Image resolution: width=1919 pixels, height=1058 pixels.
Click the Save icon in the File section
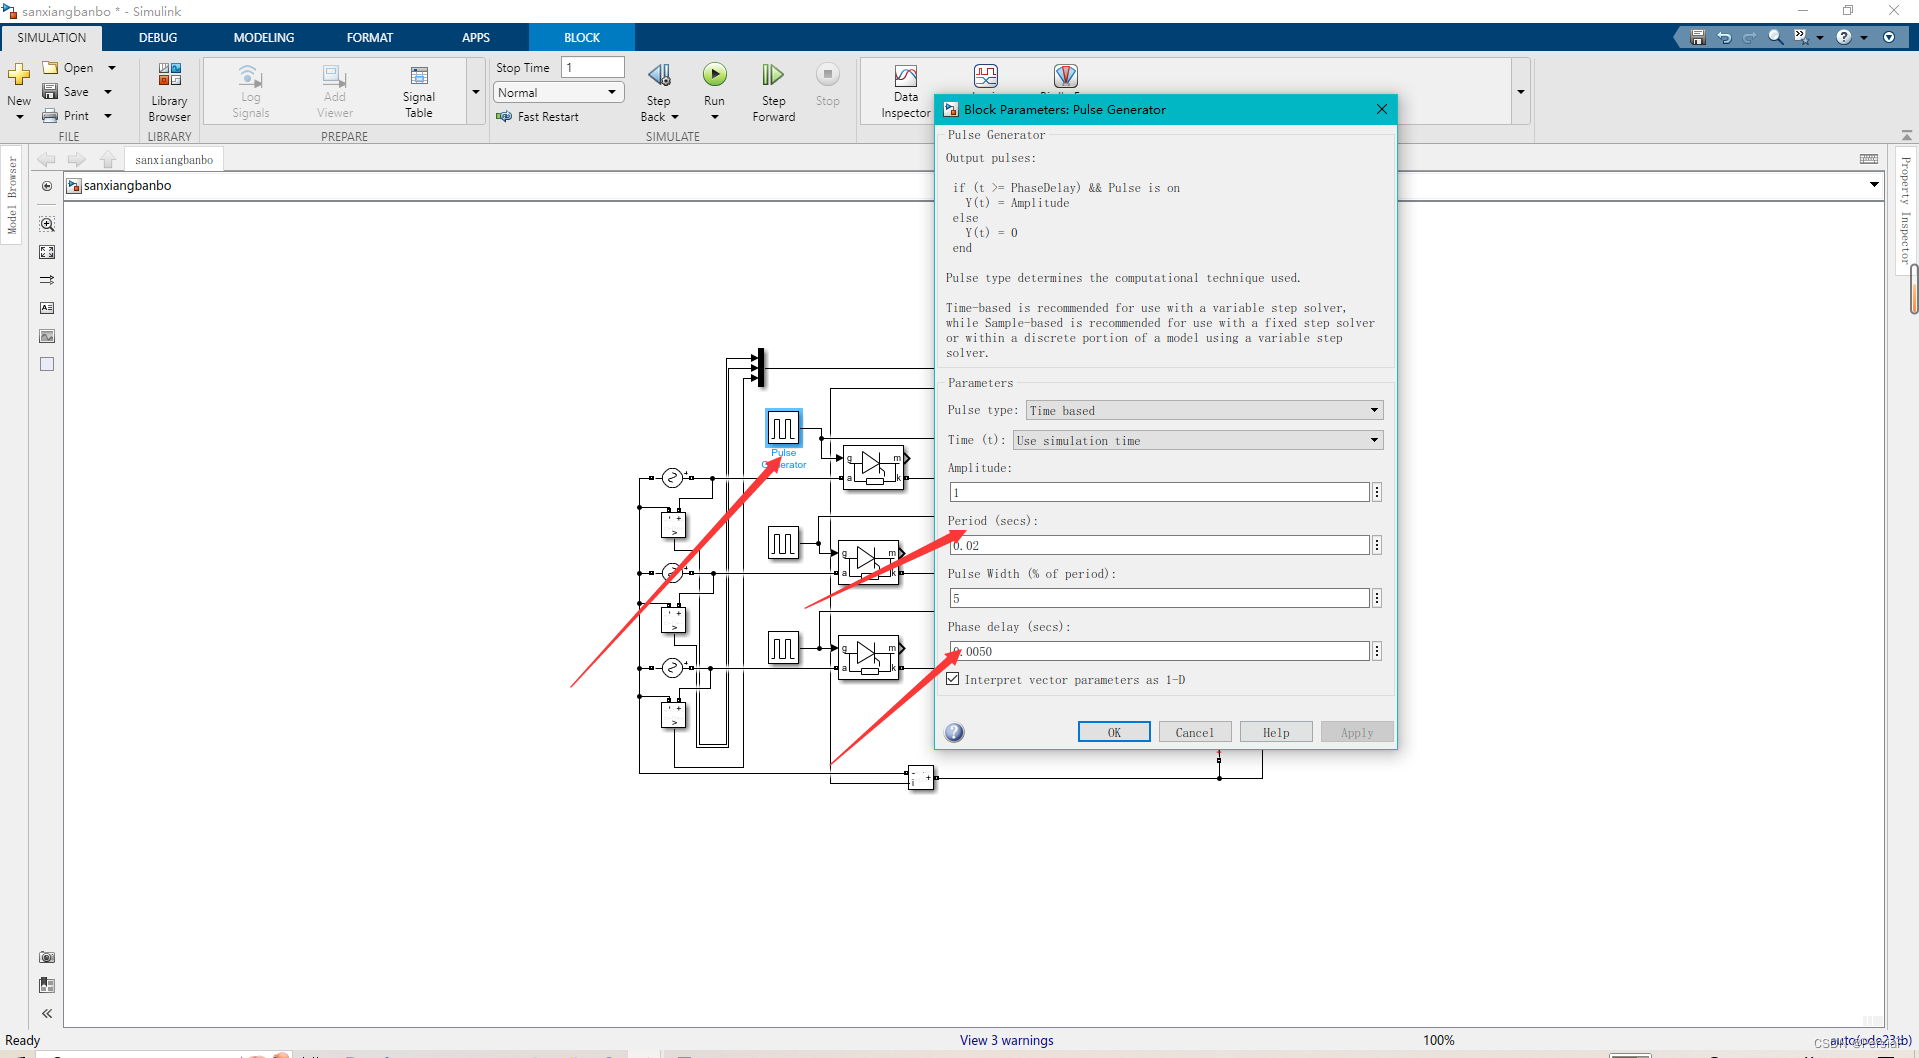click(x=50, y=92)
